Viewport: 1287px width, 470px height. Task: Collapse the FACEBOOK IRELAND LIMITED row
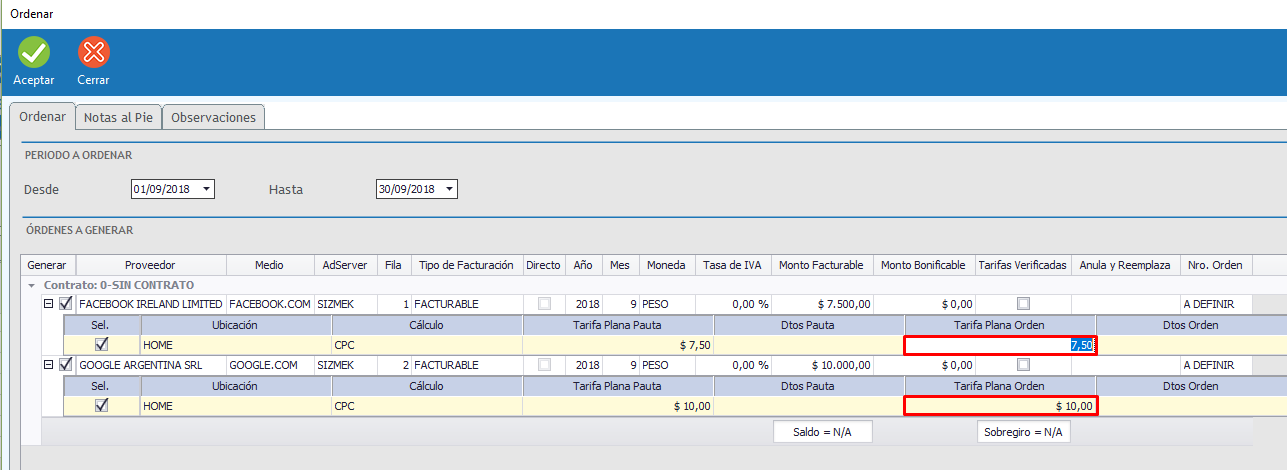click(48, 304)
